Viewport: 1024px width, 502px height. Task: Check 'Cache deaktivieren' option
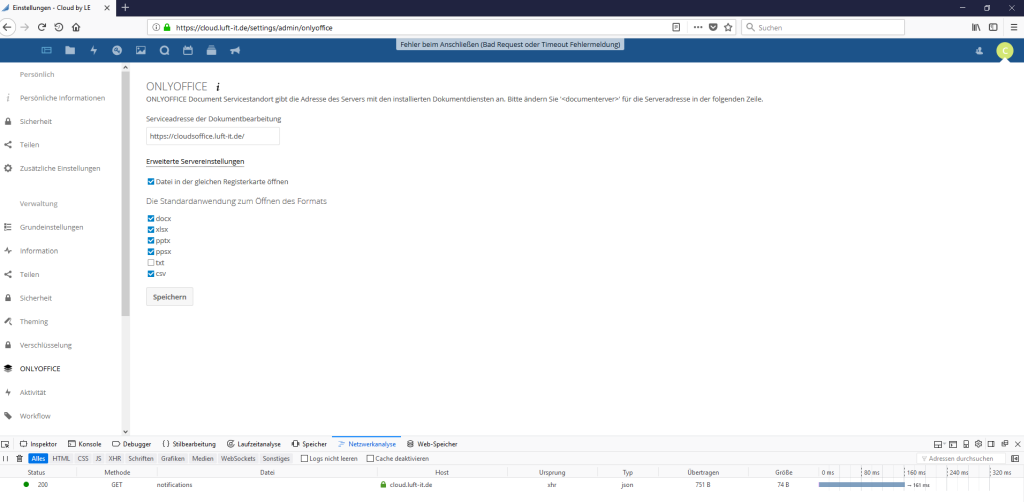[370, 458]
